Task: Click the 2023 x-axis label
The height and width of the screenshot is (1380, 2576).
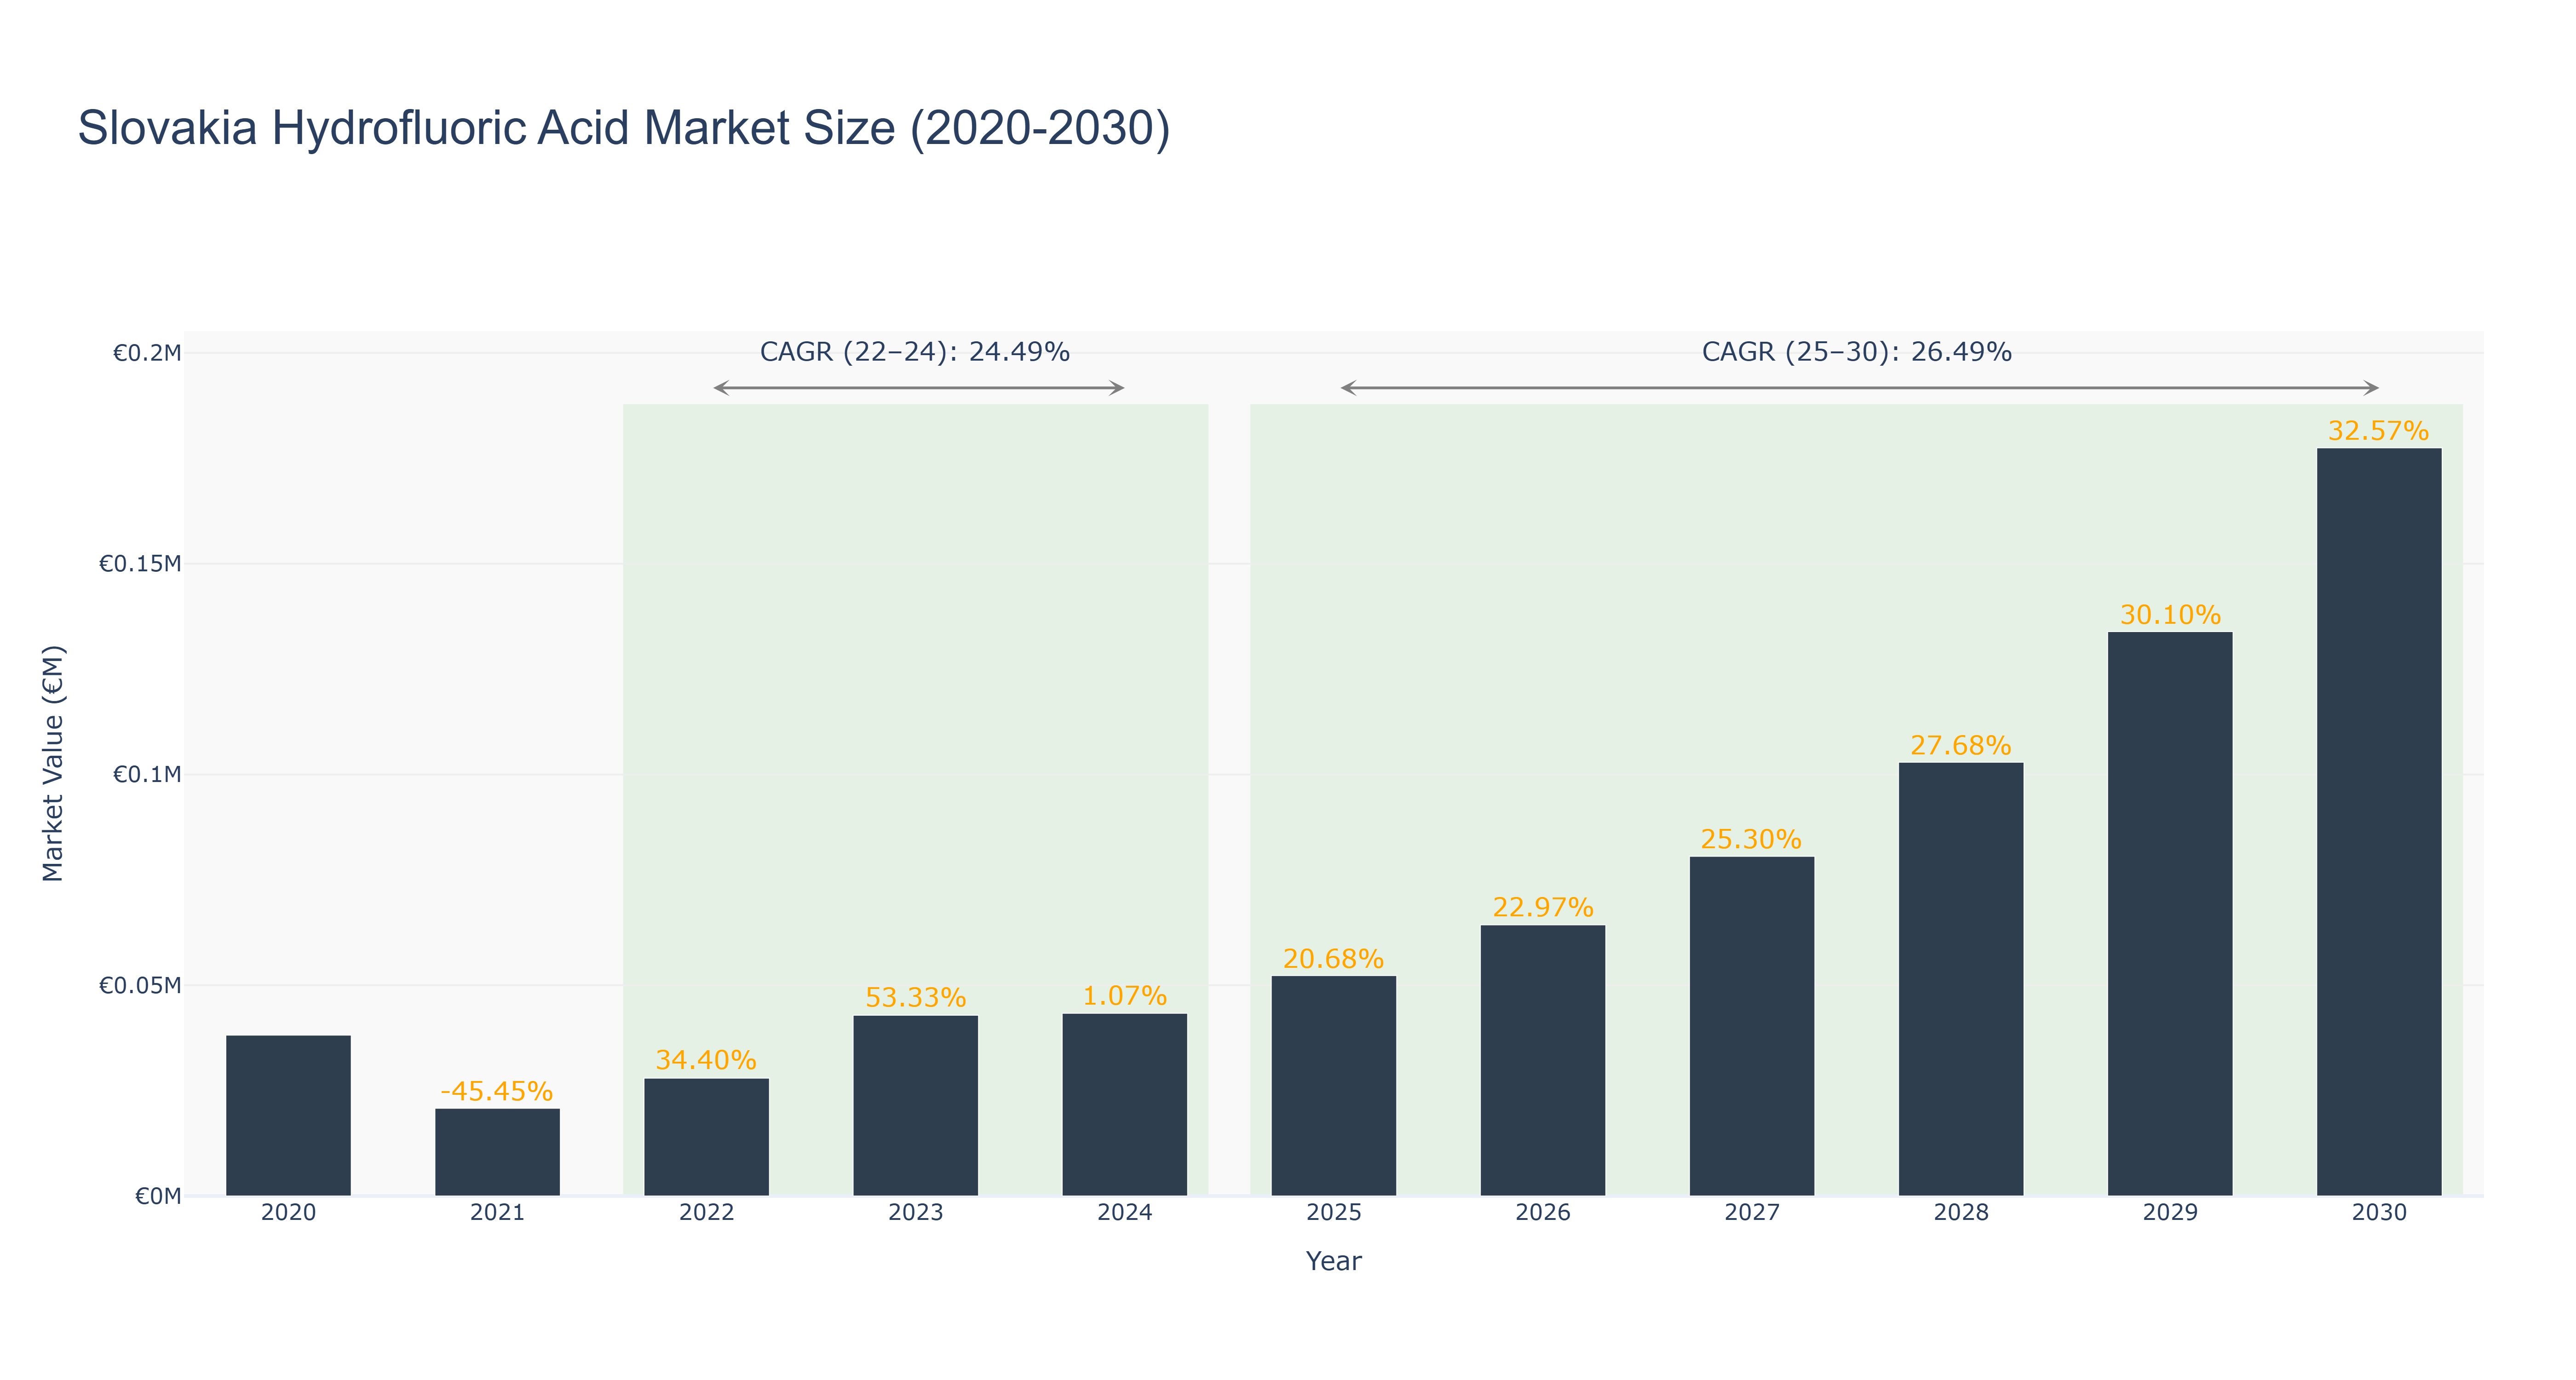Action: click(915, 1213)
